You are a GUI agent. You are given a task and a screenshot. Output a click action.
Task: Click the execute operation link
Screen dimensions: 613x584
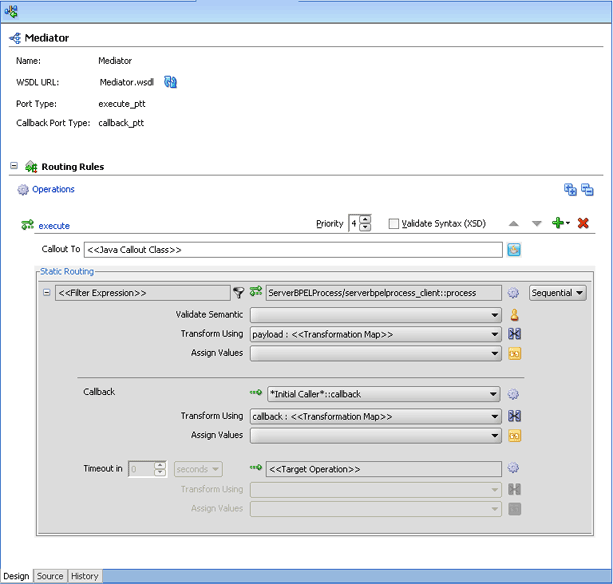54,226
